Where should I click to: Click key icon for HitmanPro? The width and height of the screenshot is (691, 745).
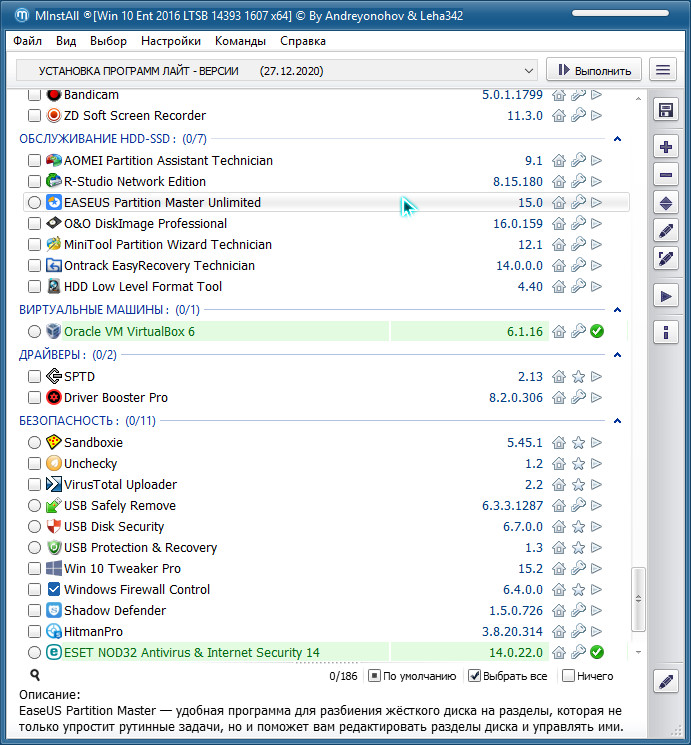pos(578,631)
